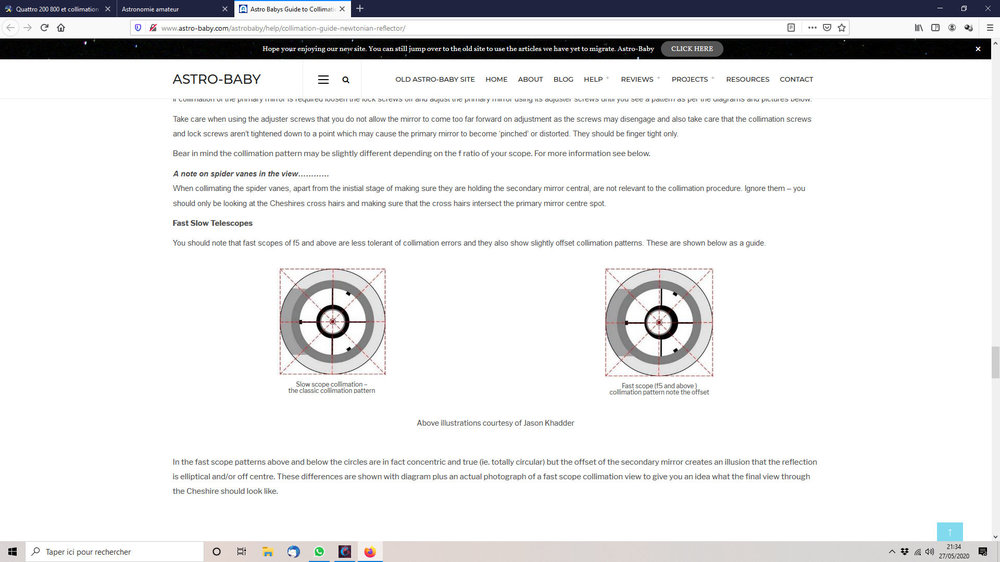Close the Astronomie amateur tab

pyautogui.click(x=224, y=9)
